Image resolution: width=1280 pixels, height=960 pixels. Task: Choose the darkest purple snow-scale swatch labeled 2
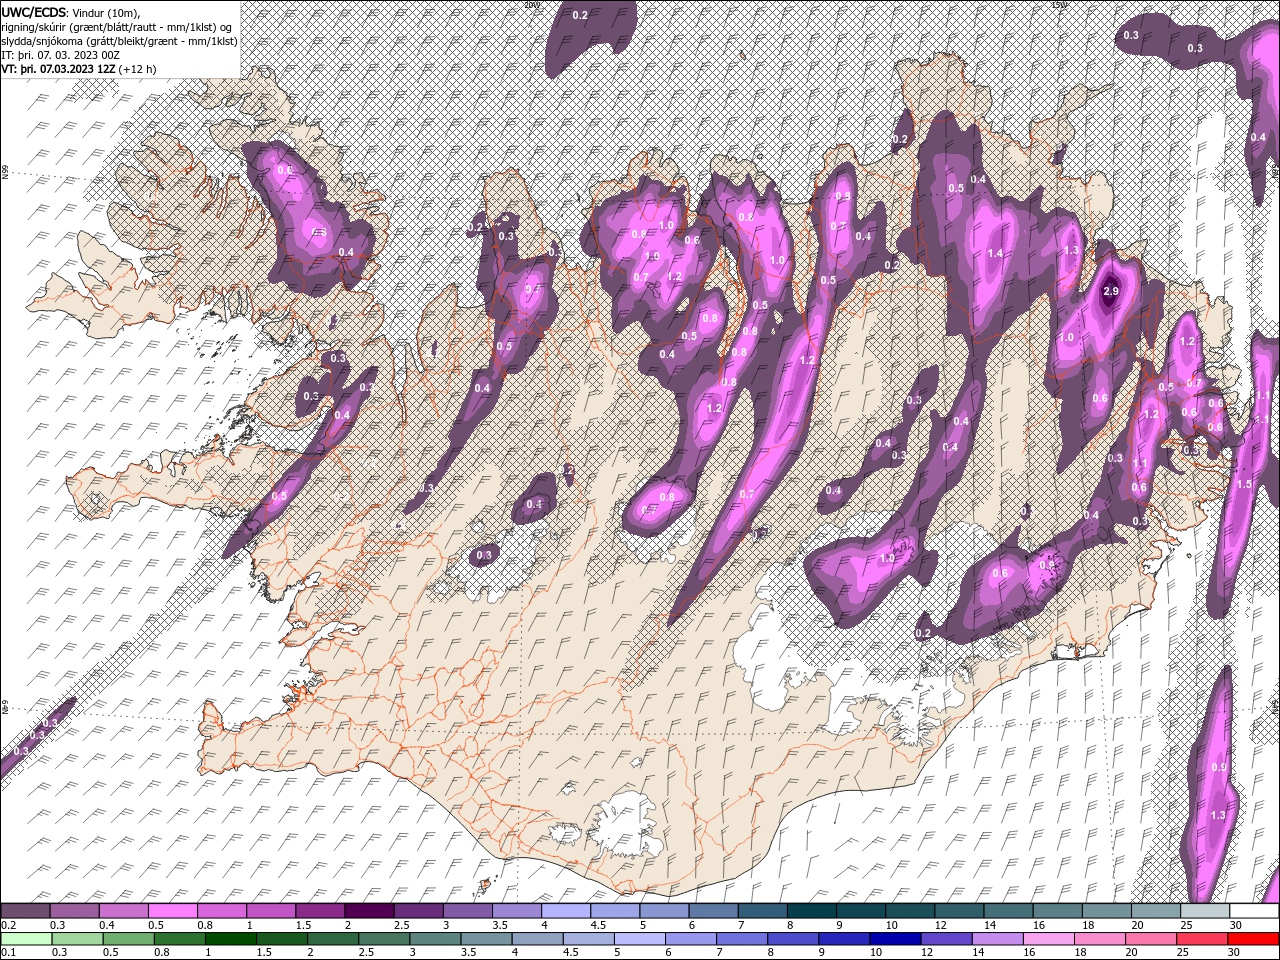pos(369,910)
